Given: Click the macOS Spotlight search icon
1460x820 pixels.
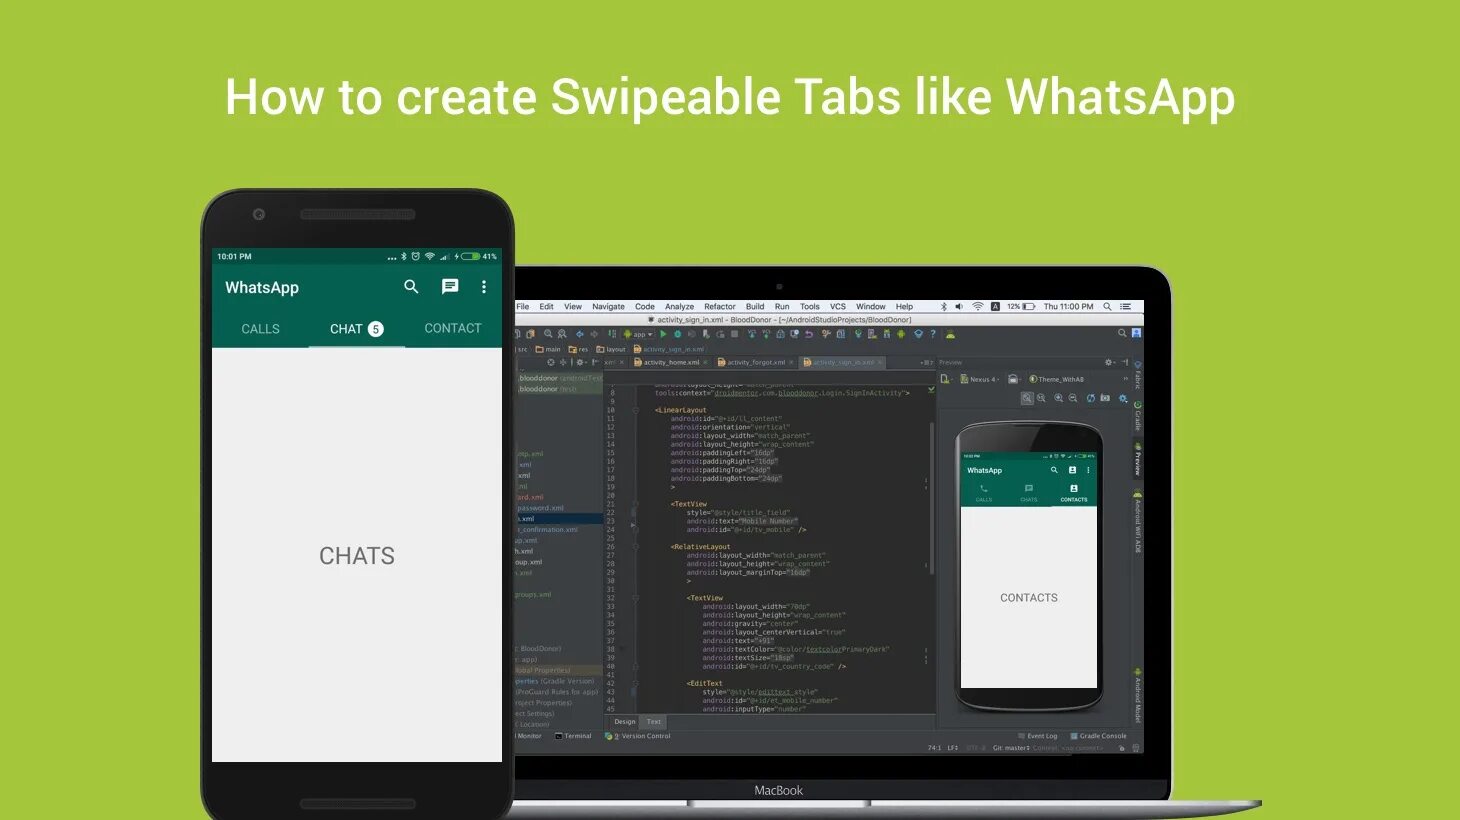Looking at the screenshot, I should (x=1107, y=307).
